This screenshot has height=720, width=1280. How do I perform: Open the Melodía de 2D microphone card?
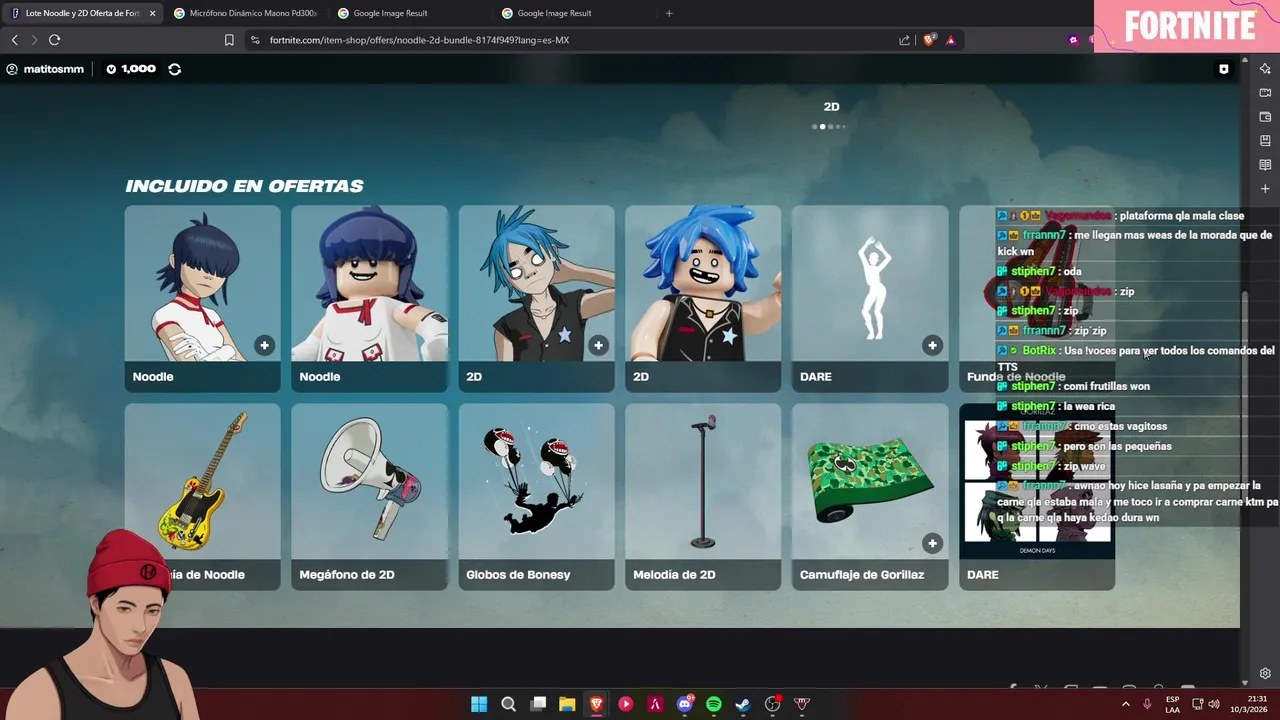[x=703, y=496]
